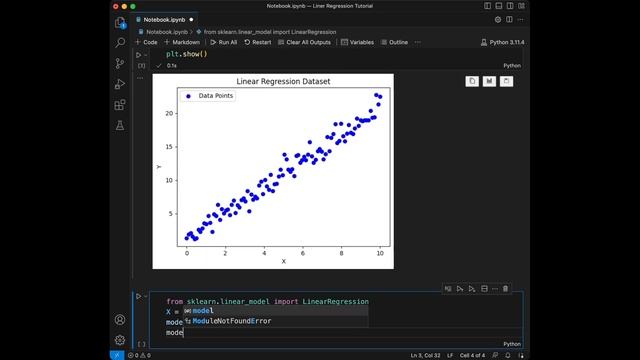The image size is (640, 360).
Task: Open the Testing flask view
Action: 120,125
